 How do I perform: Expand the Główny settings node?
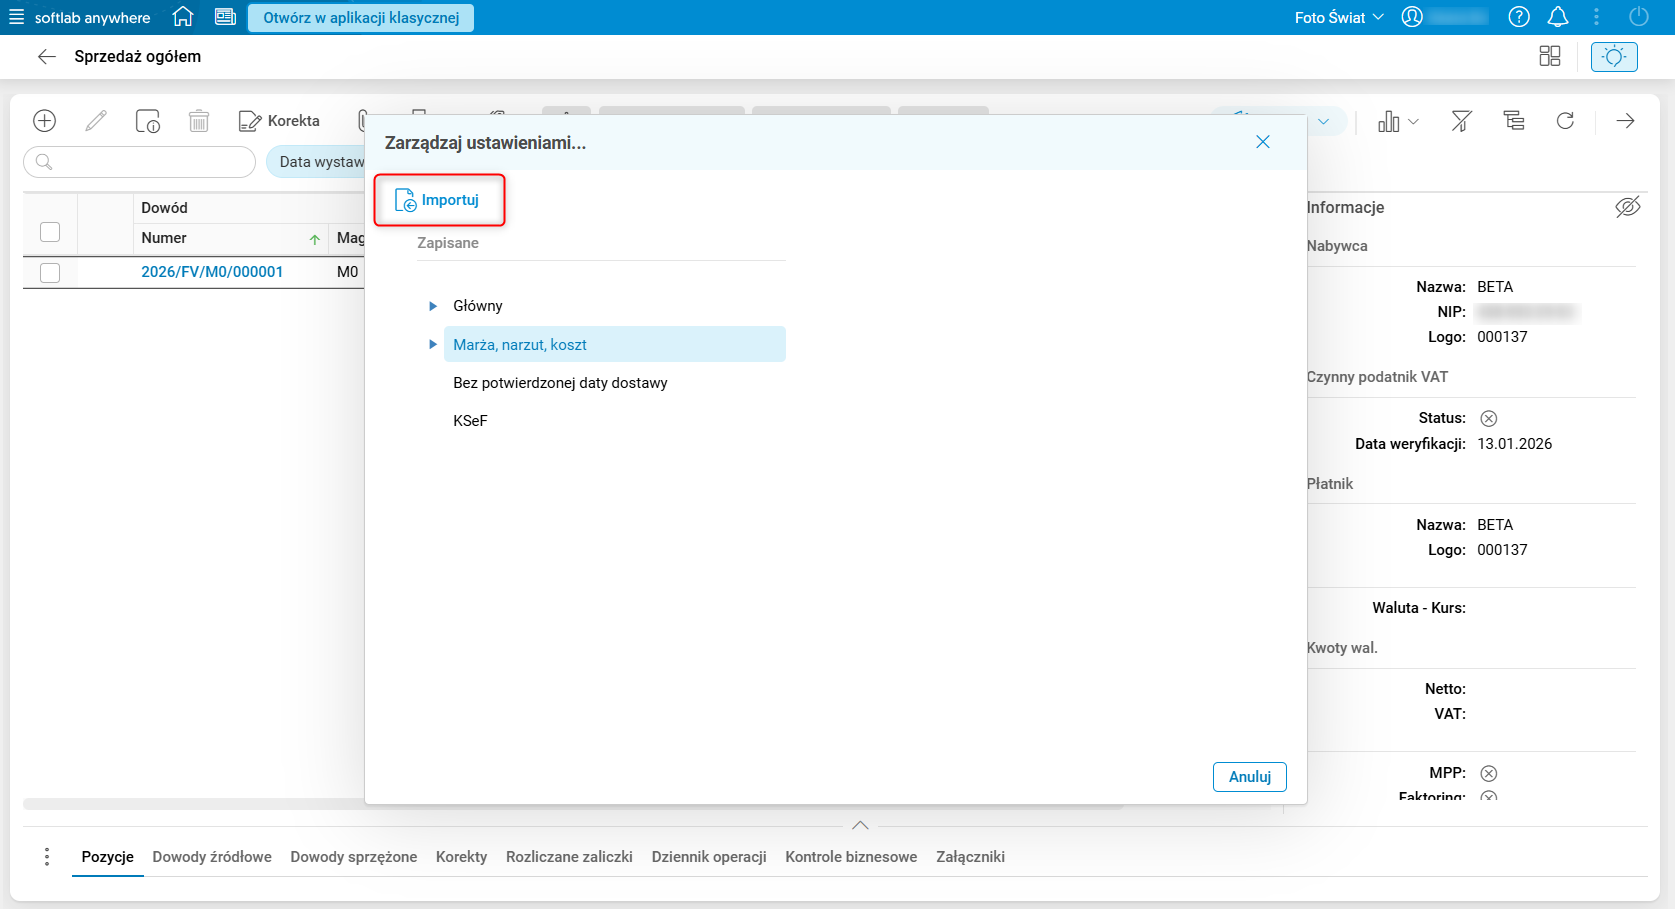pos(433,306)
